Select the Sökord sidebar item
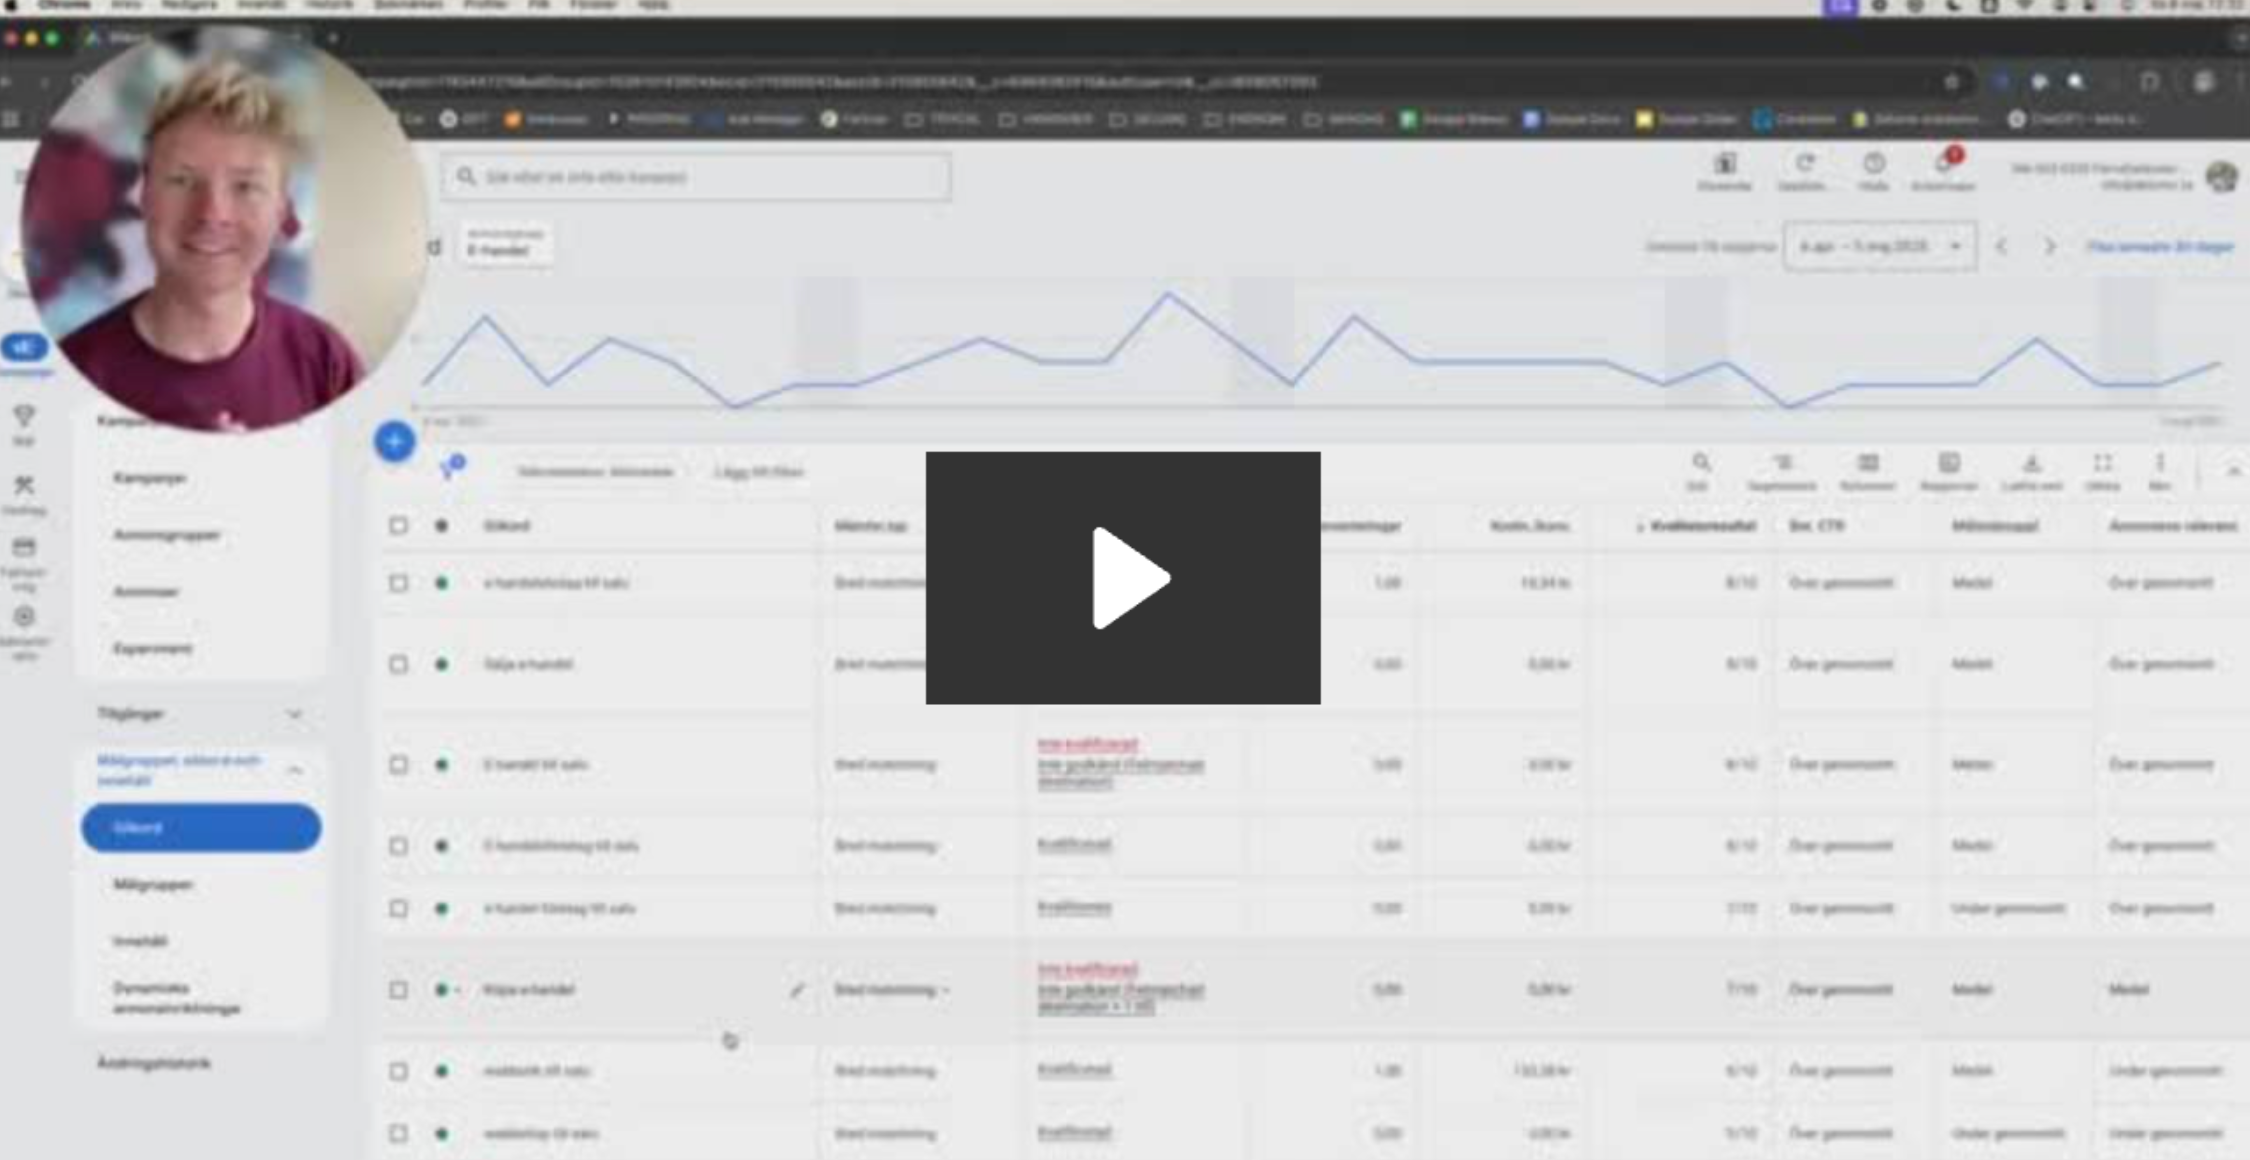This screenshot has height=1160, width=2250. click(201, 828)
